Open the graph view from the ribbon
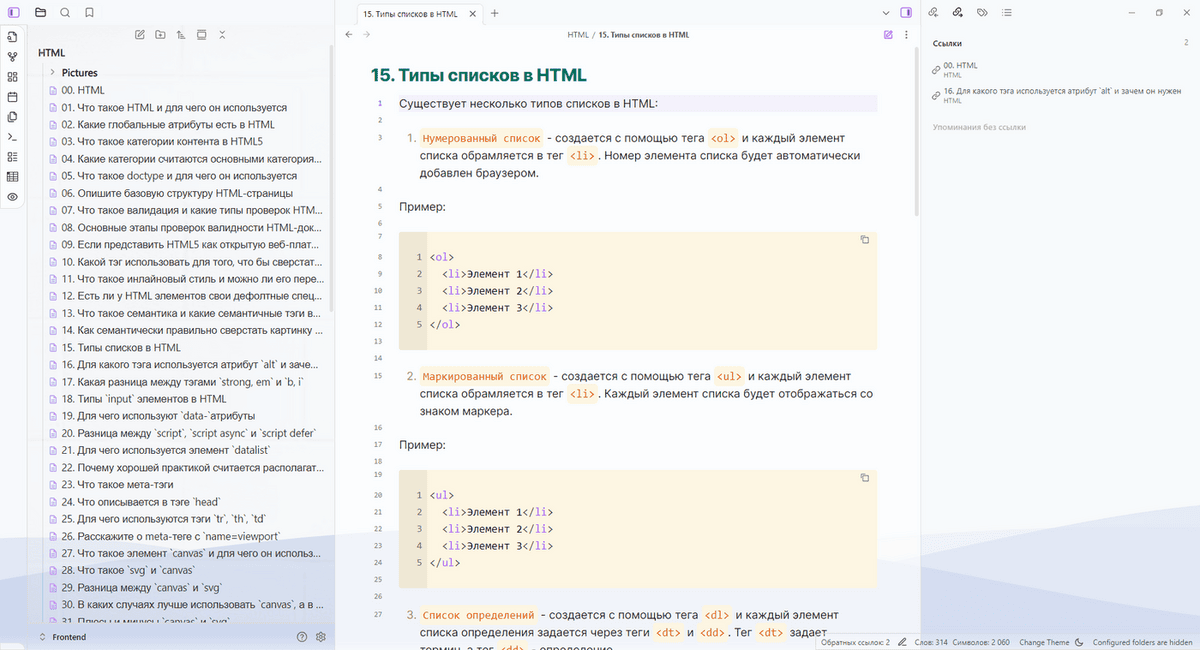1200x650 pixels. click(12, 56)
